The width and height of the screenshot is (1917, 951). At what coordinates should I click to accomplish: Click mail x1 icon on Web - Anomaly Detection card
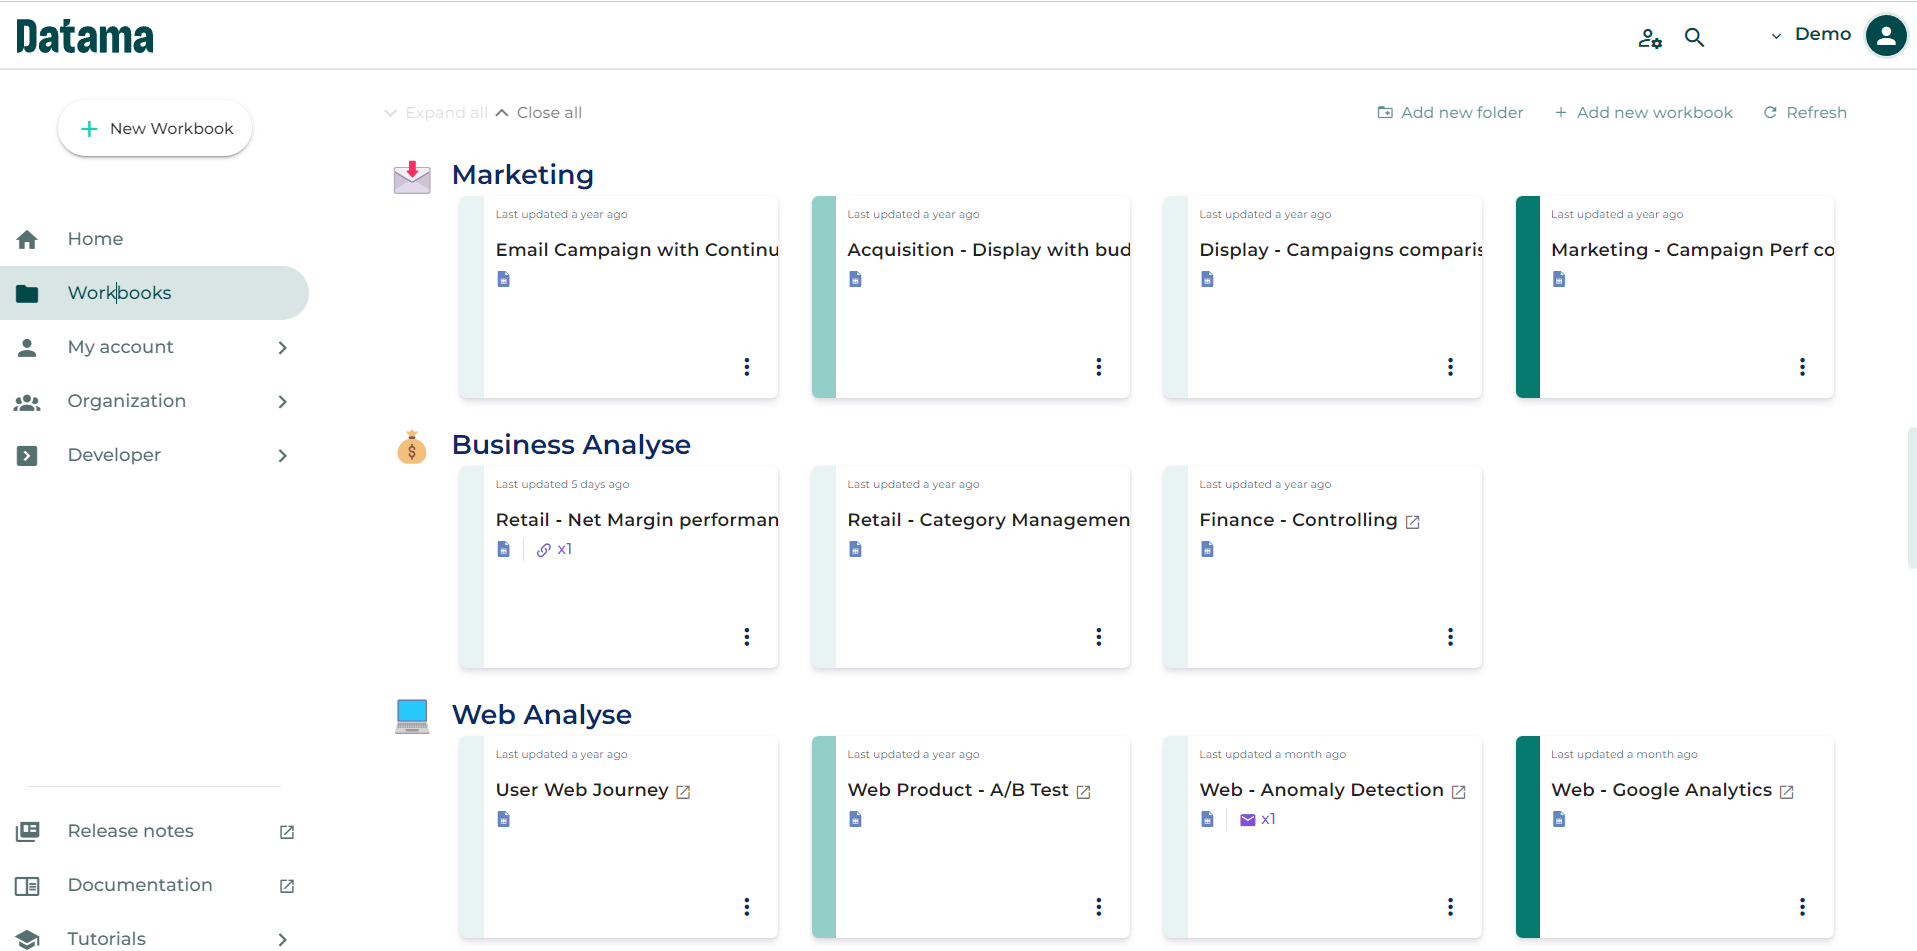pyautogui.click(x=1257, y=819)
